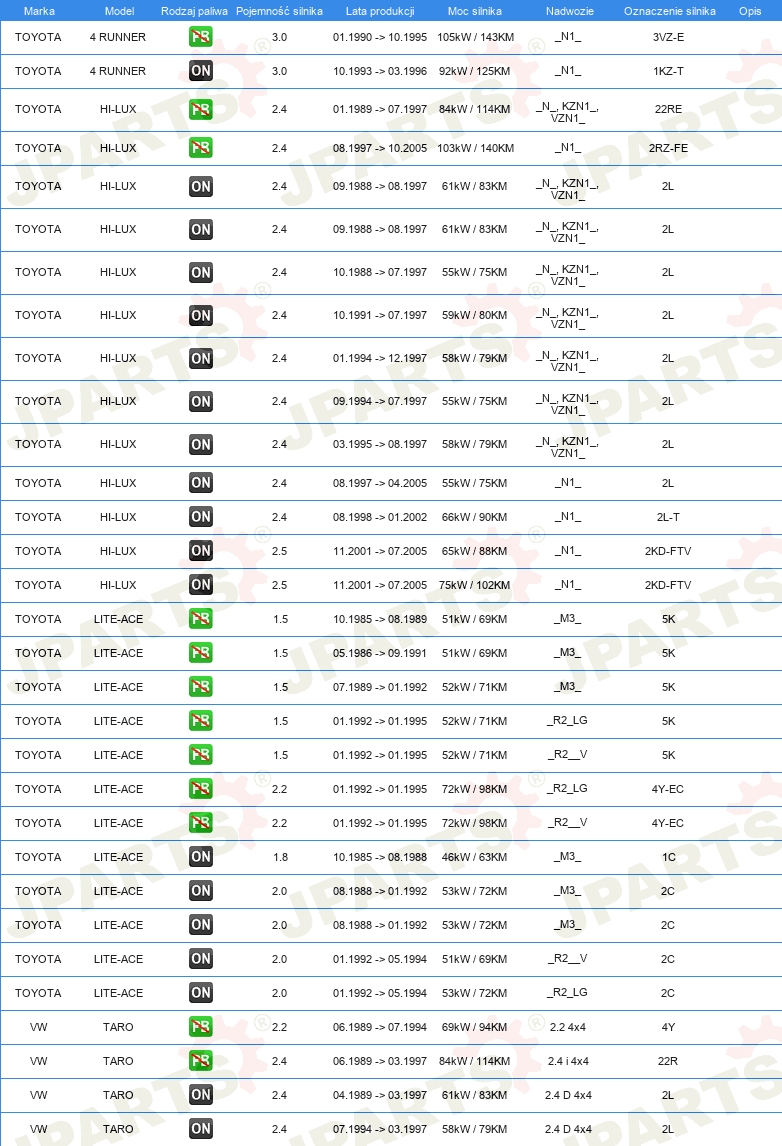Viewport: 782px width, 1146px height.
Task: Click the Model column header
Action: tap(119, 11)
